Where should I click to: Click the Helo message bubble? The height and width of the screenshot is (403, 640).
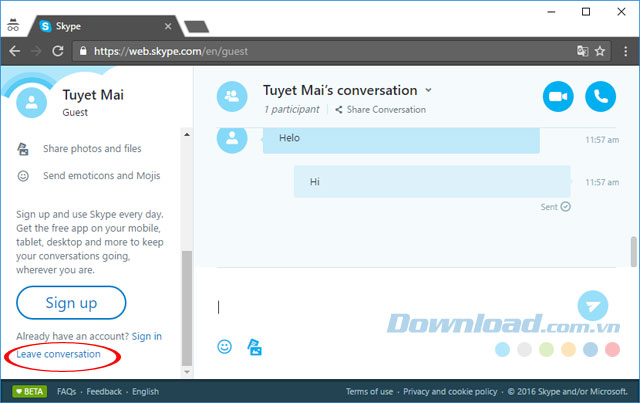pos(401,140)
